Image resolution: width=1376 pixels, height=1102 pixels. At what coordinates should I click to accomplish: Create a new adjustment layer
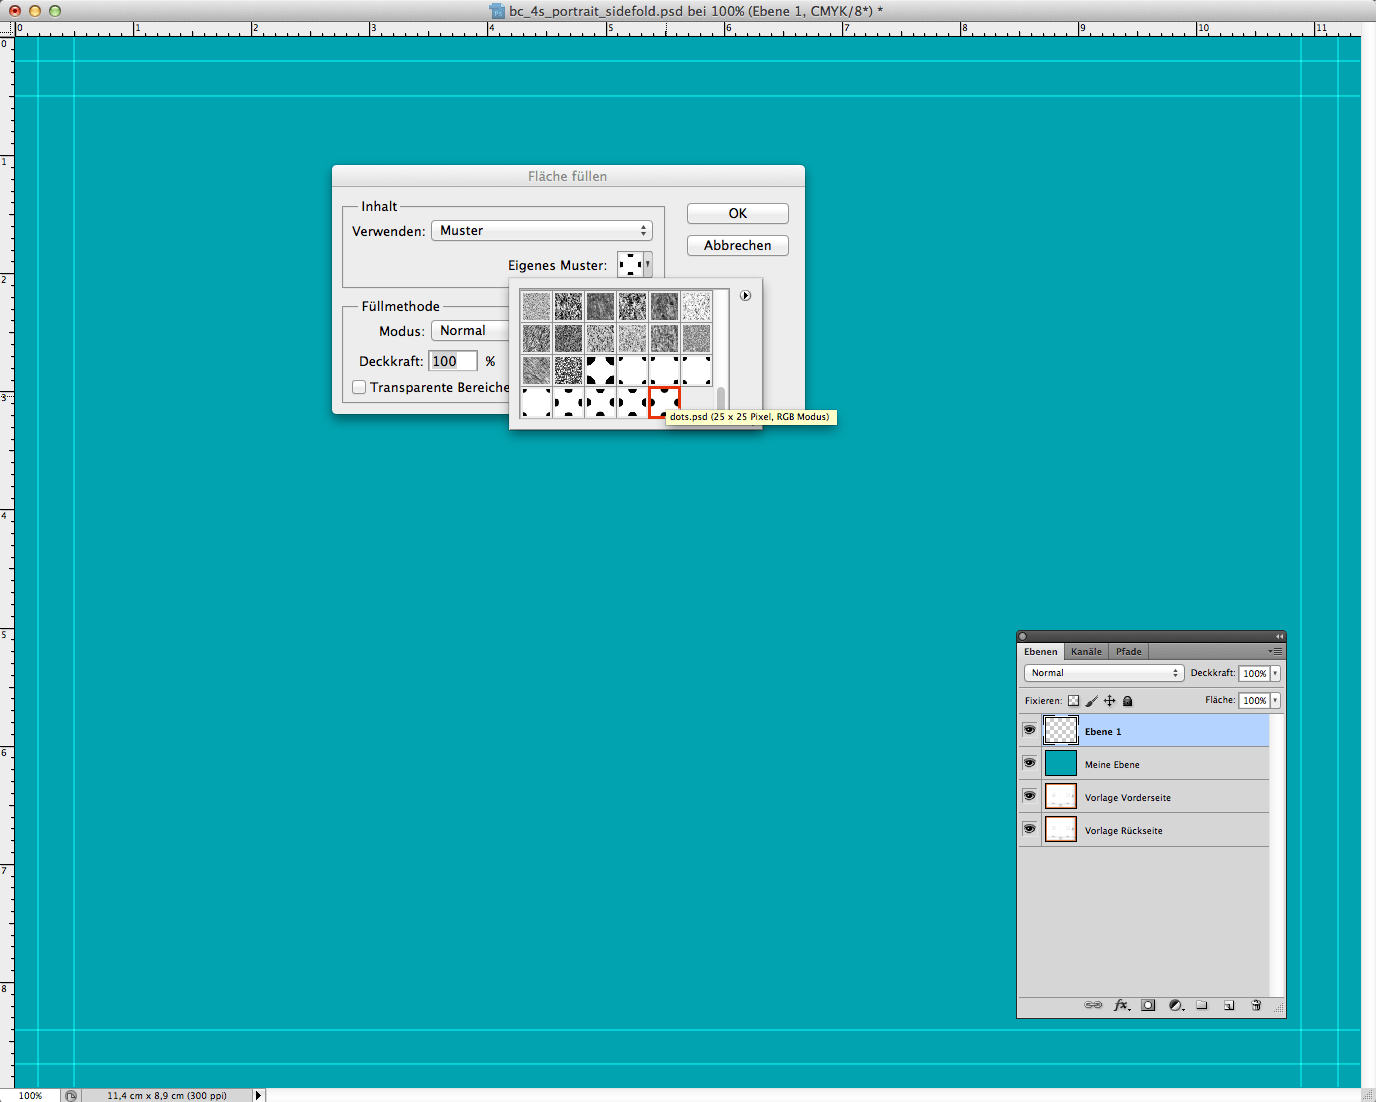pyautogui.click(x=1176, y=1005)
